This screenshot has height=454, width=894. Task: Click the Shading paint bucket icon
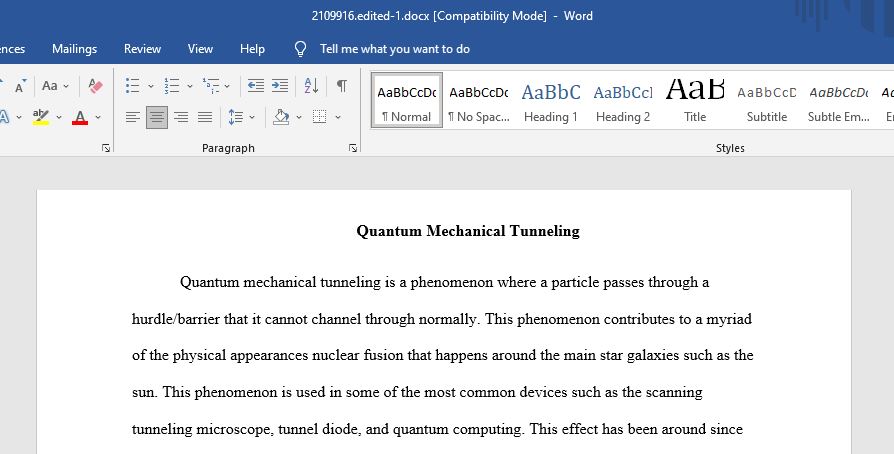(x=281, y=117)
